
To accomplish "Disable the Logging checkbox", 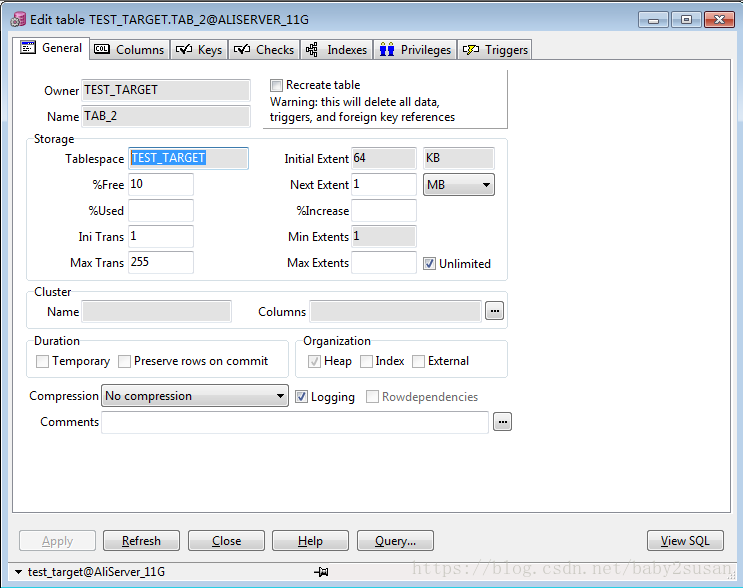I will click(x=302, y=397).
